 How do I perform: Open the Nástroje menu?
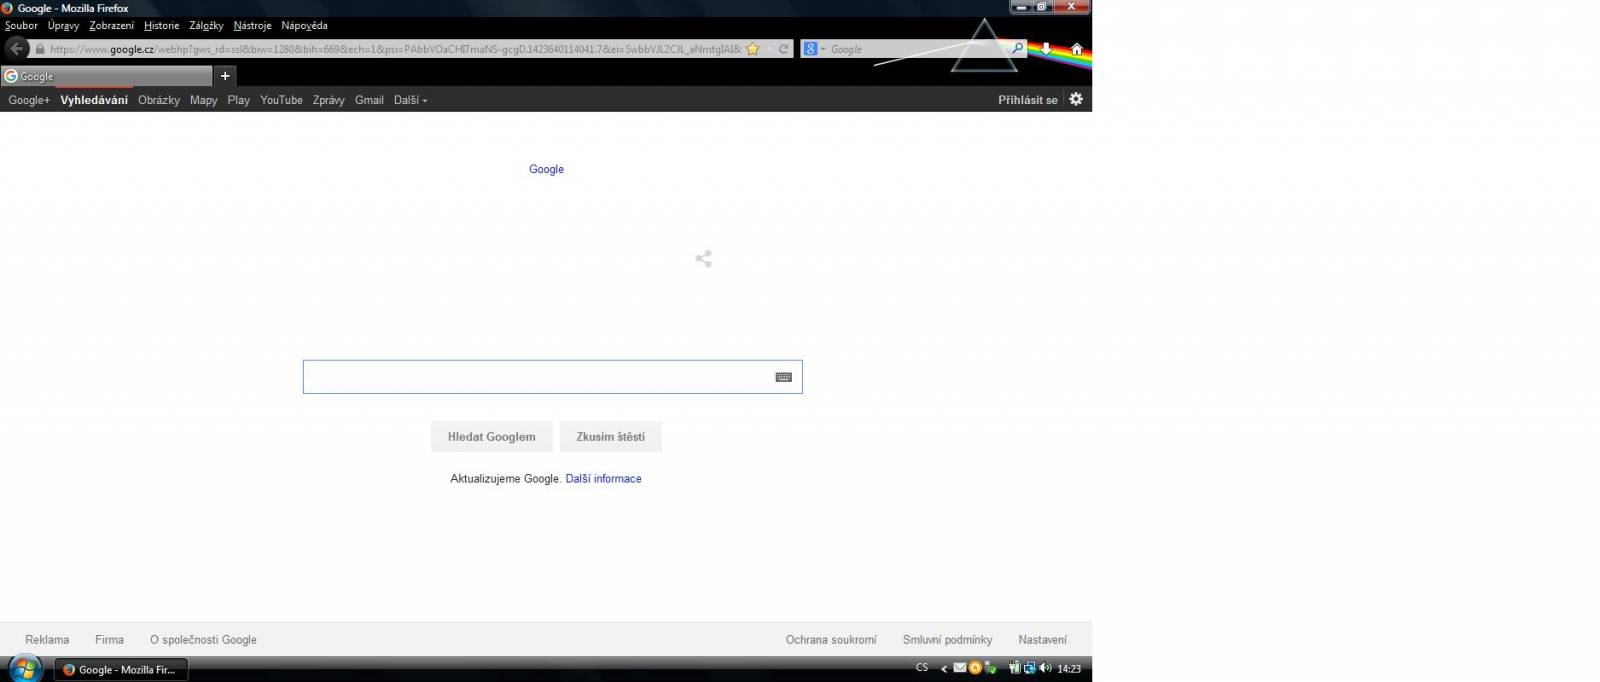(x=252, y=26)
